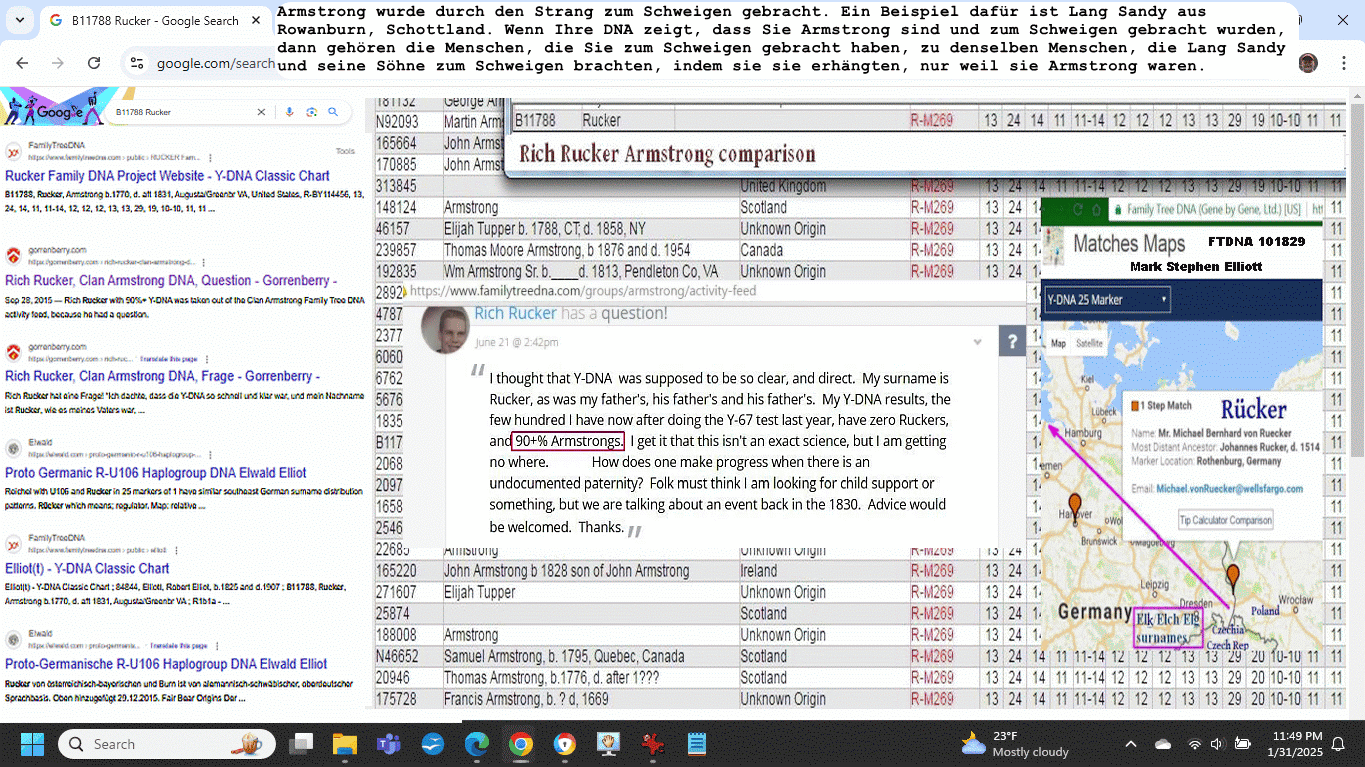
Task: Open Chrome's tab search chevron
Action: [20, 20]
